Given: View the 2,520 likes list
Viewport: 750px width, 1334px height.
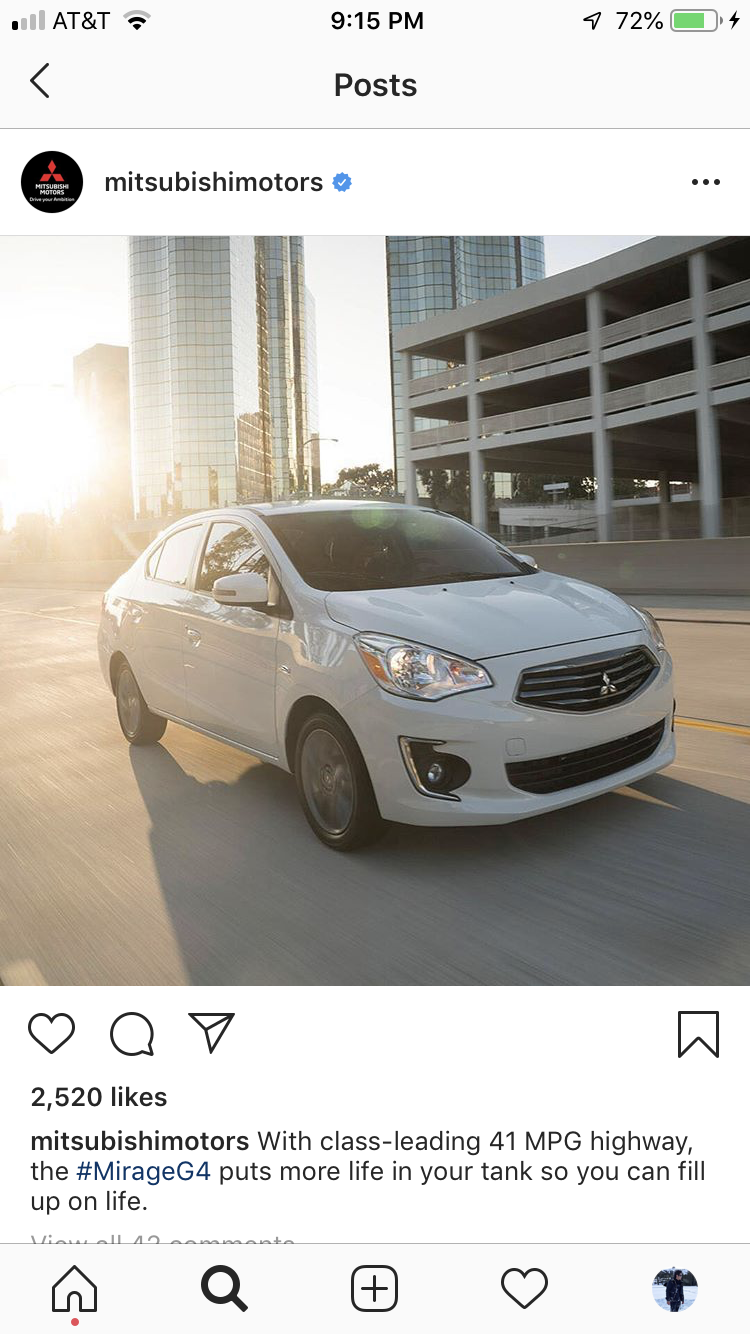Looking at the screenshot, I should pos(99,1097).
